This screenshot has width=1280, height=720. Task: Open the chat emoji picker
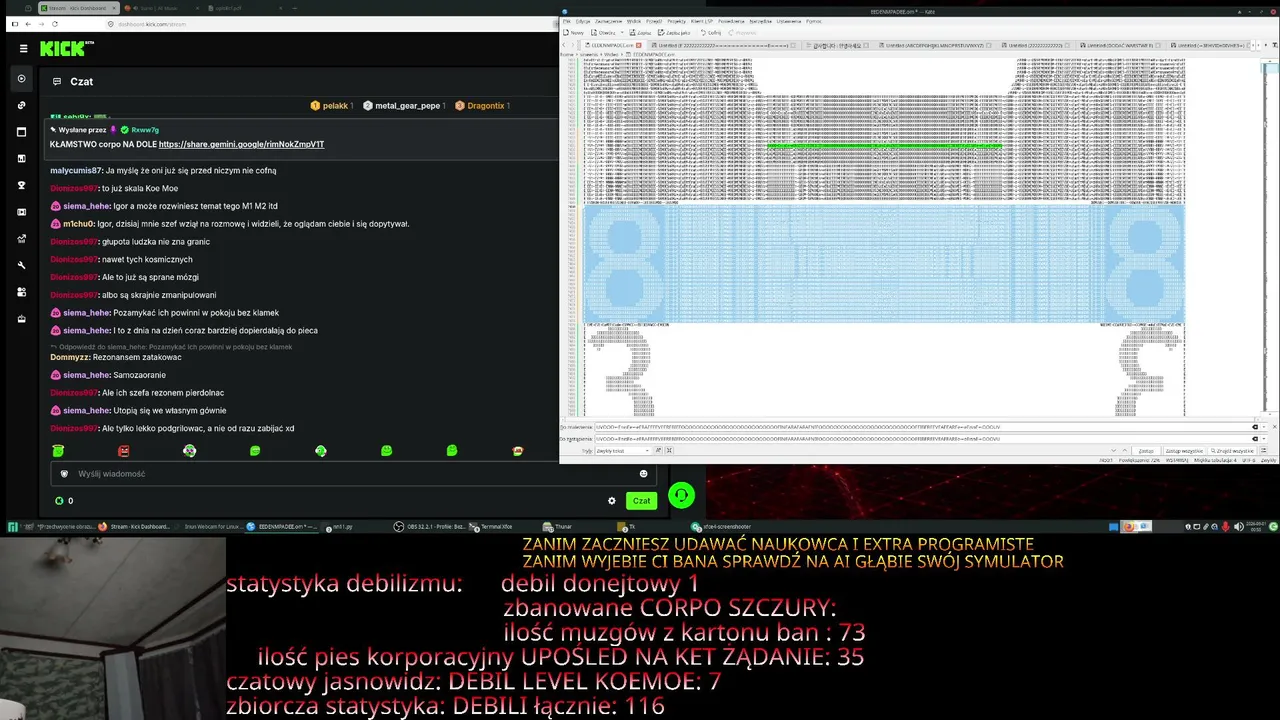tap(643, 474)
